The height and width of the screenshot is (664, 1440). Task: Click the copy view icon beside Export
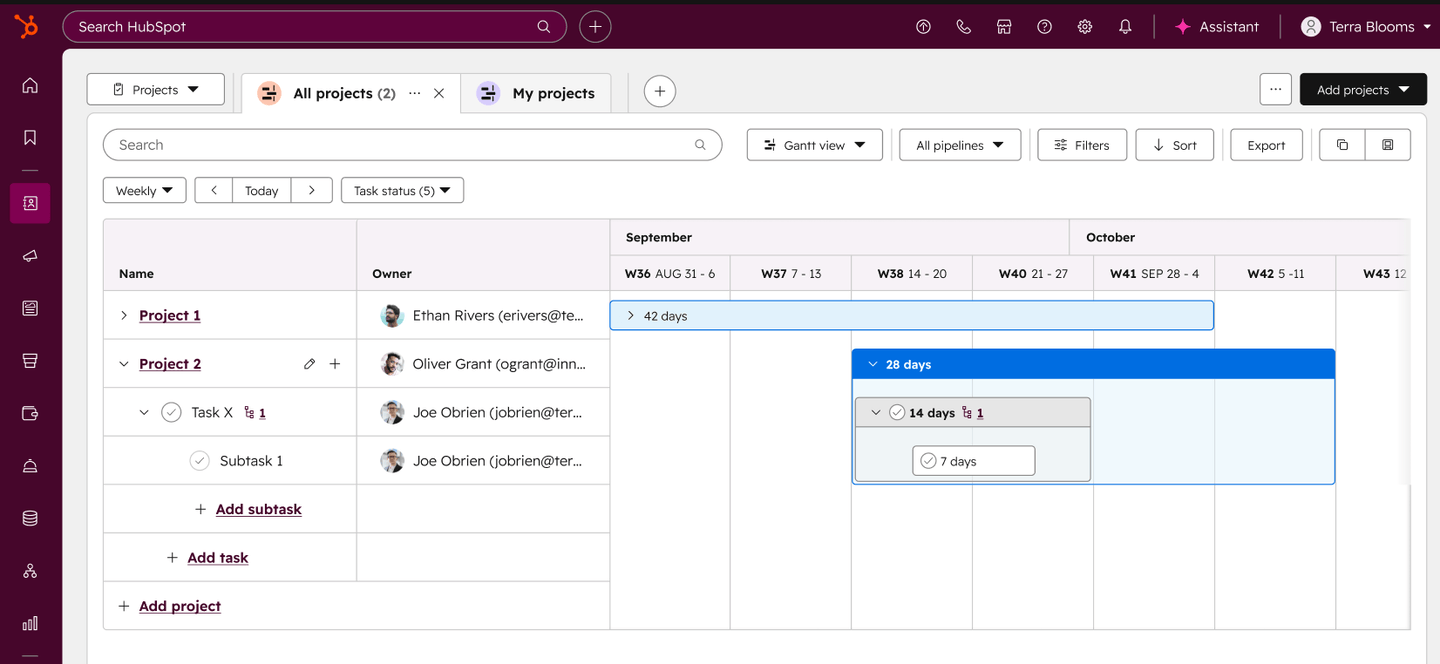pyautogui.click(x=1342, y=145)
